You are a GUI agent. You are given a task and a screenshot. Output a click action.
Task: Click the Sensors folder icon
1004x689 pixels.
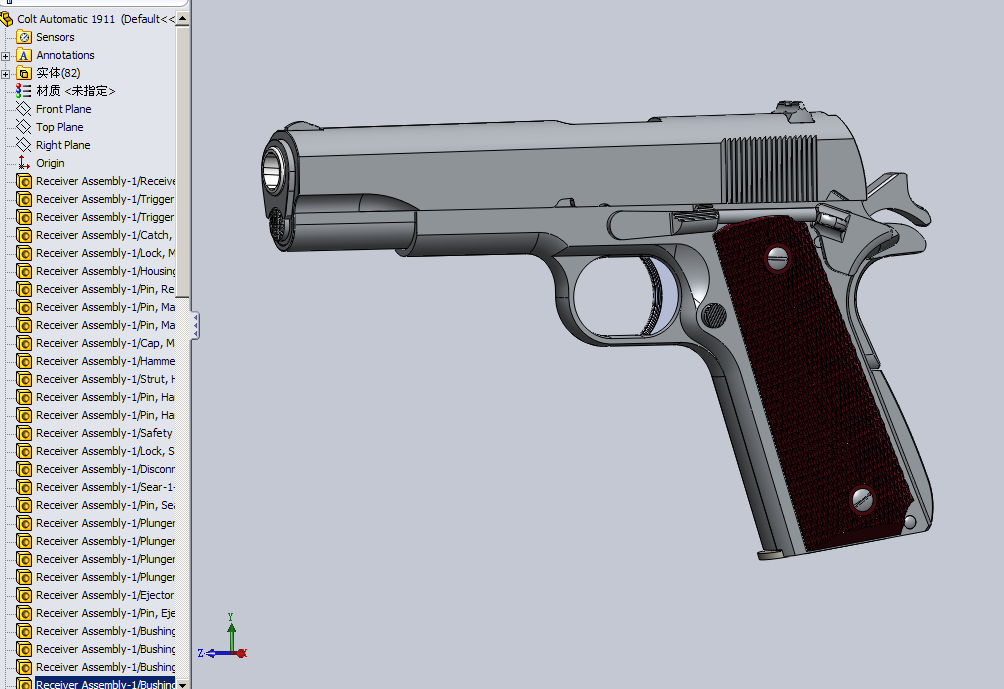[x=24, y=37]
